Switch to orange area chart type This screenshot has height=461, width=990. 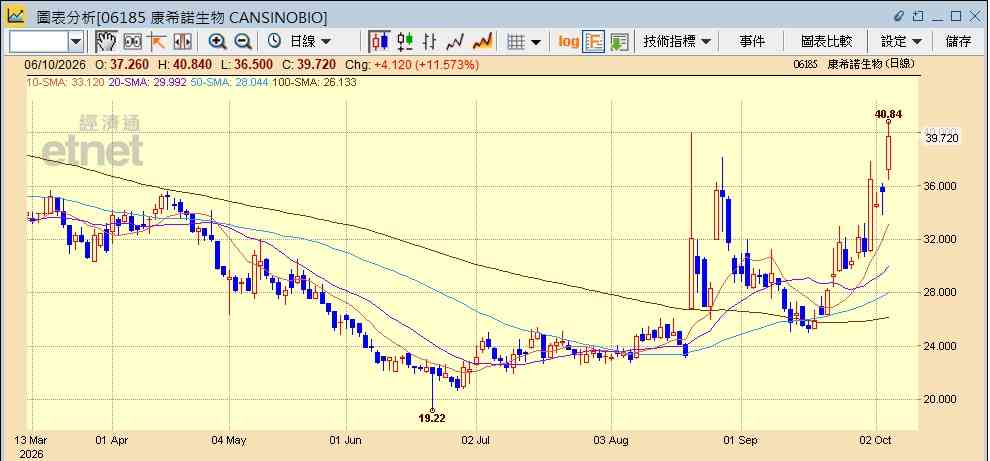(482, 42)
